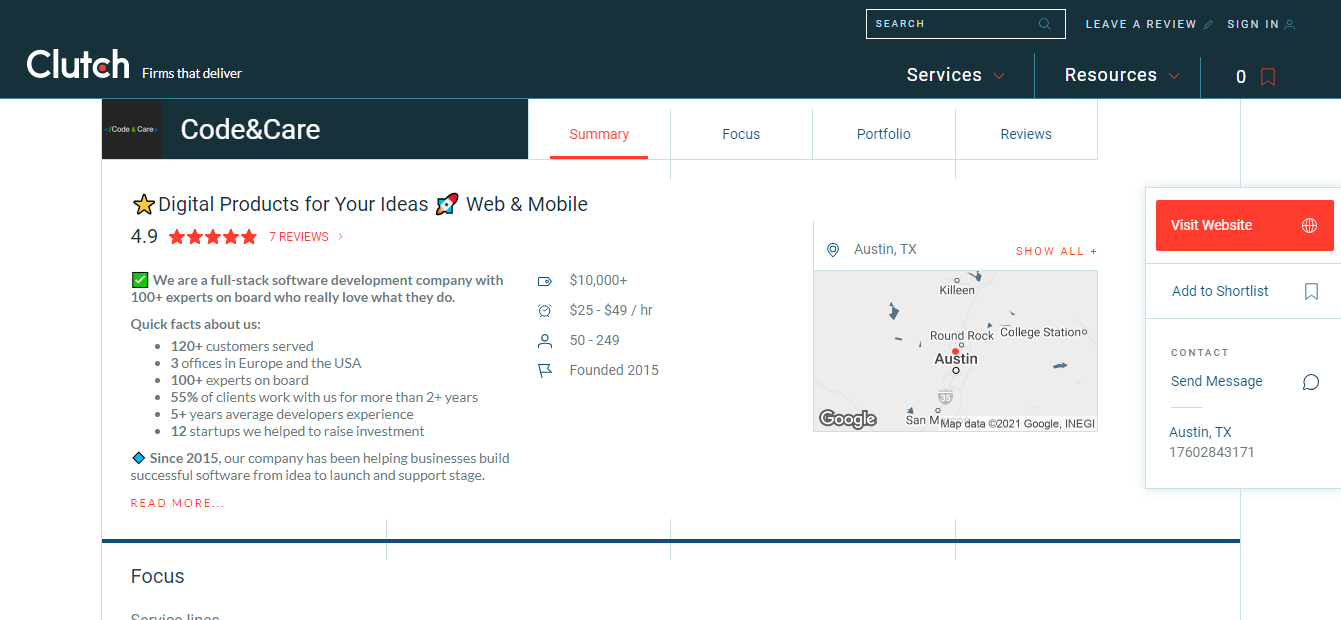Click the Code&Care company logo
Screen dimensions: 1341x620
tap(131, 129)
